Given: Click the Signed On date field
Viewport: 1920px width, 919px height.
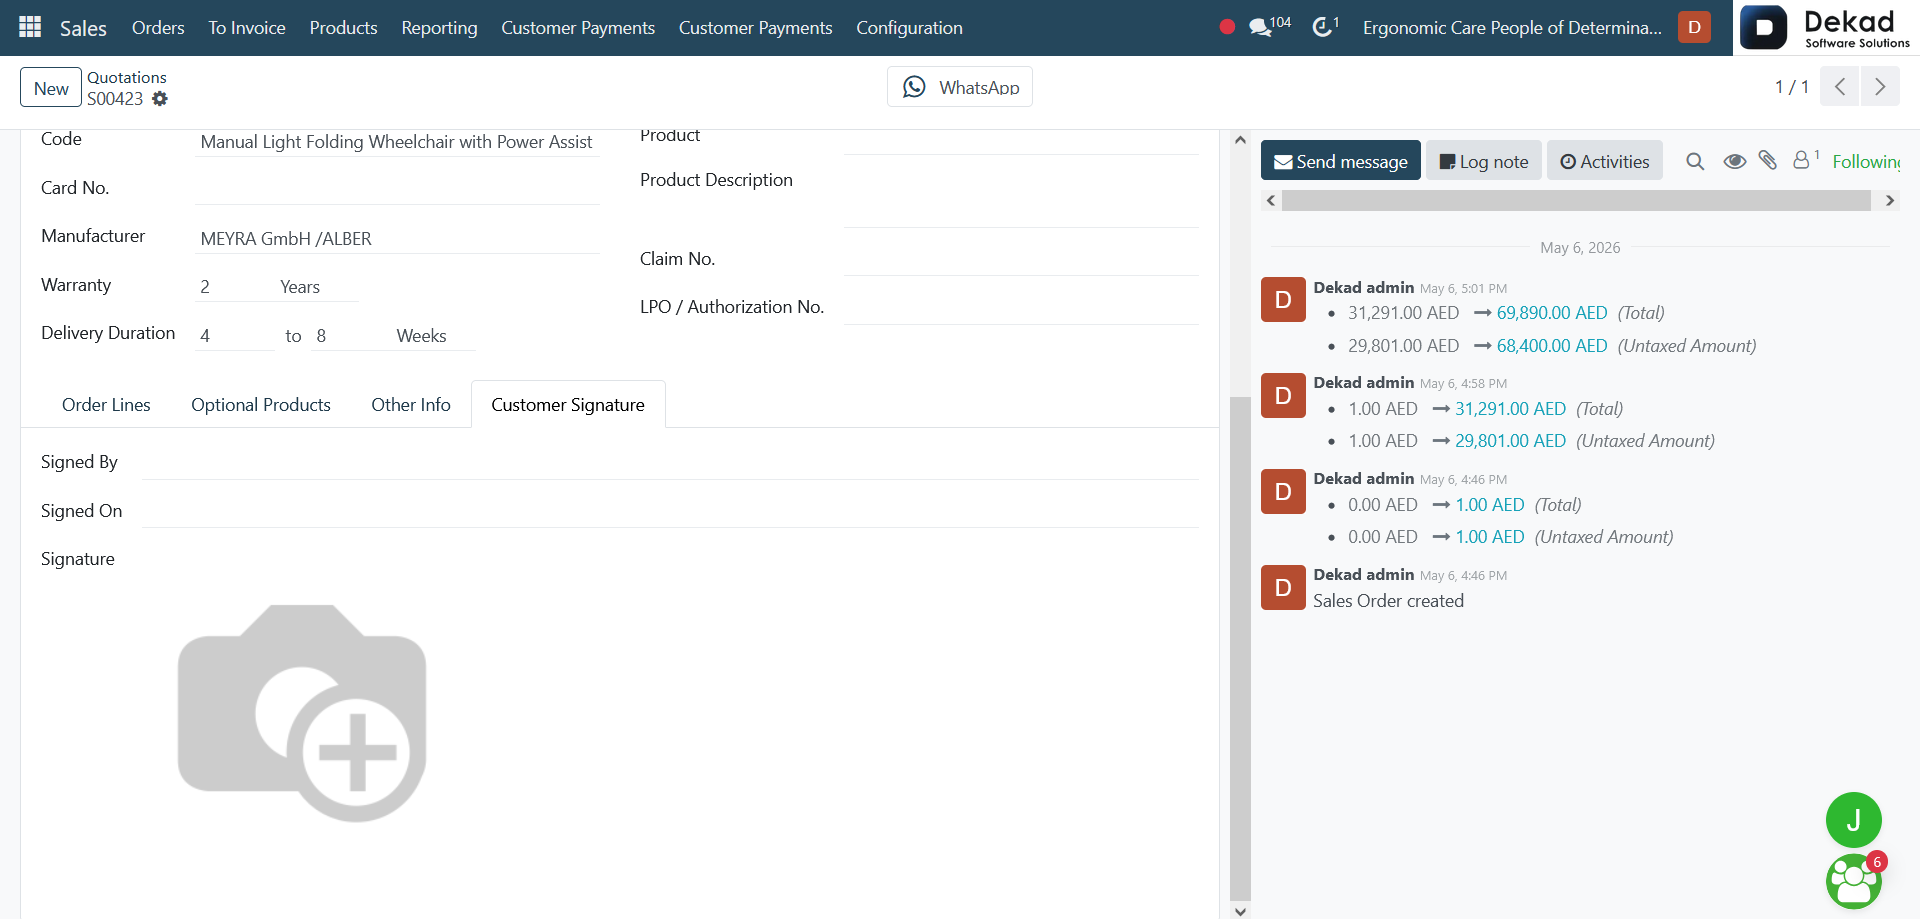Looking at the screenshot, I should 670,511.
